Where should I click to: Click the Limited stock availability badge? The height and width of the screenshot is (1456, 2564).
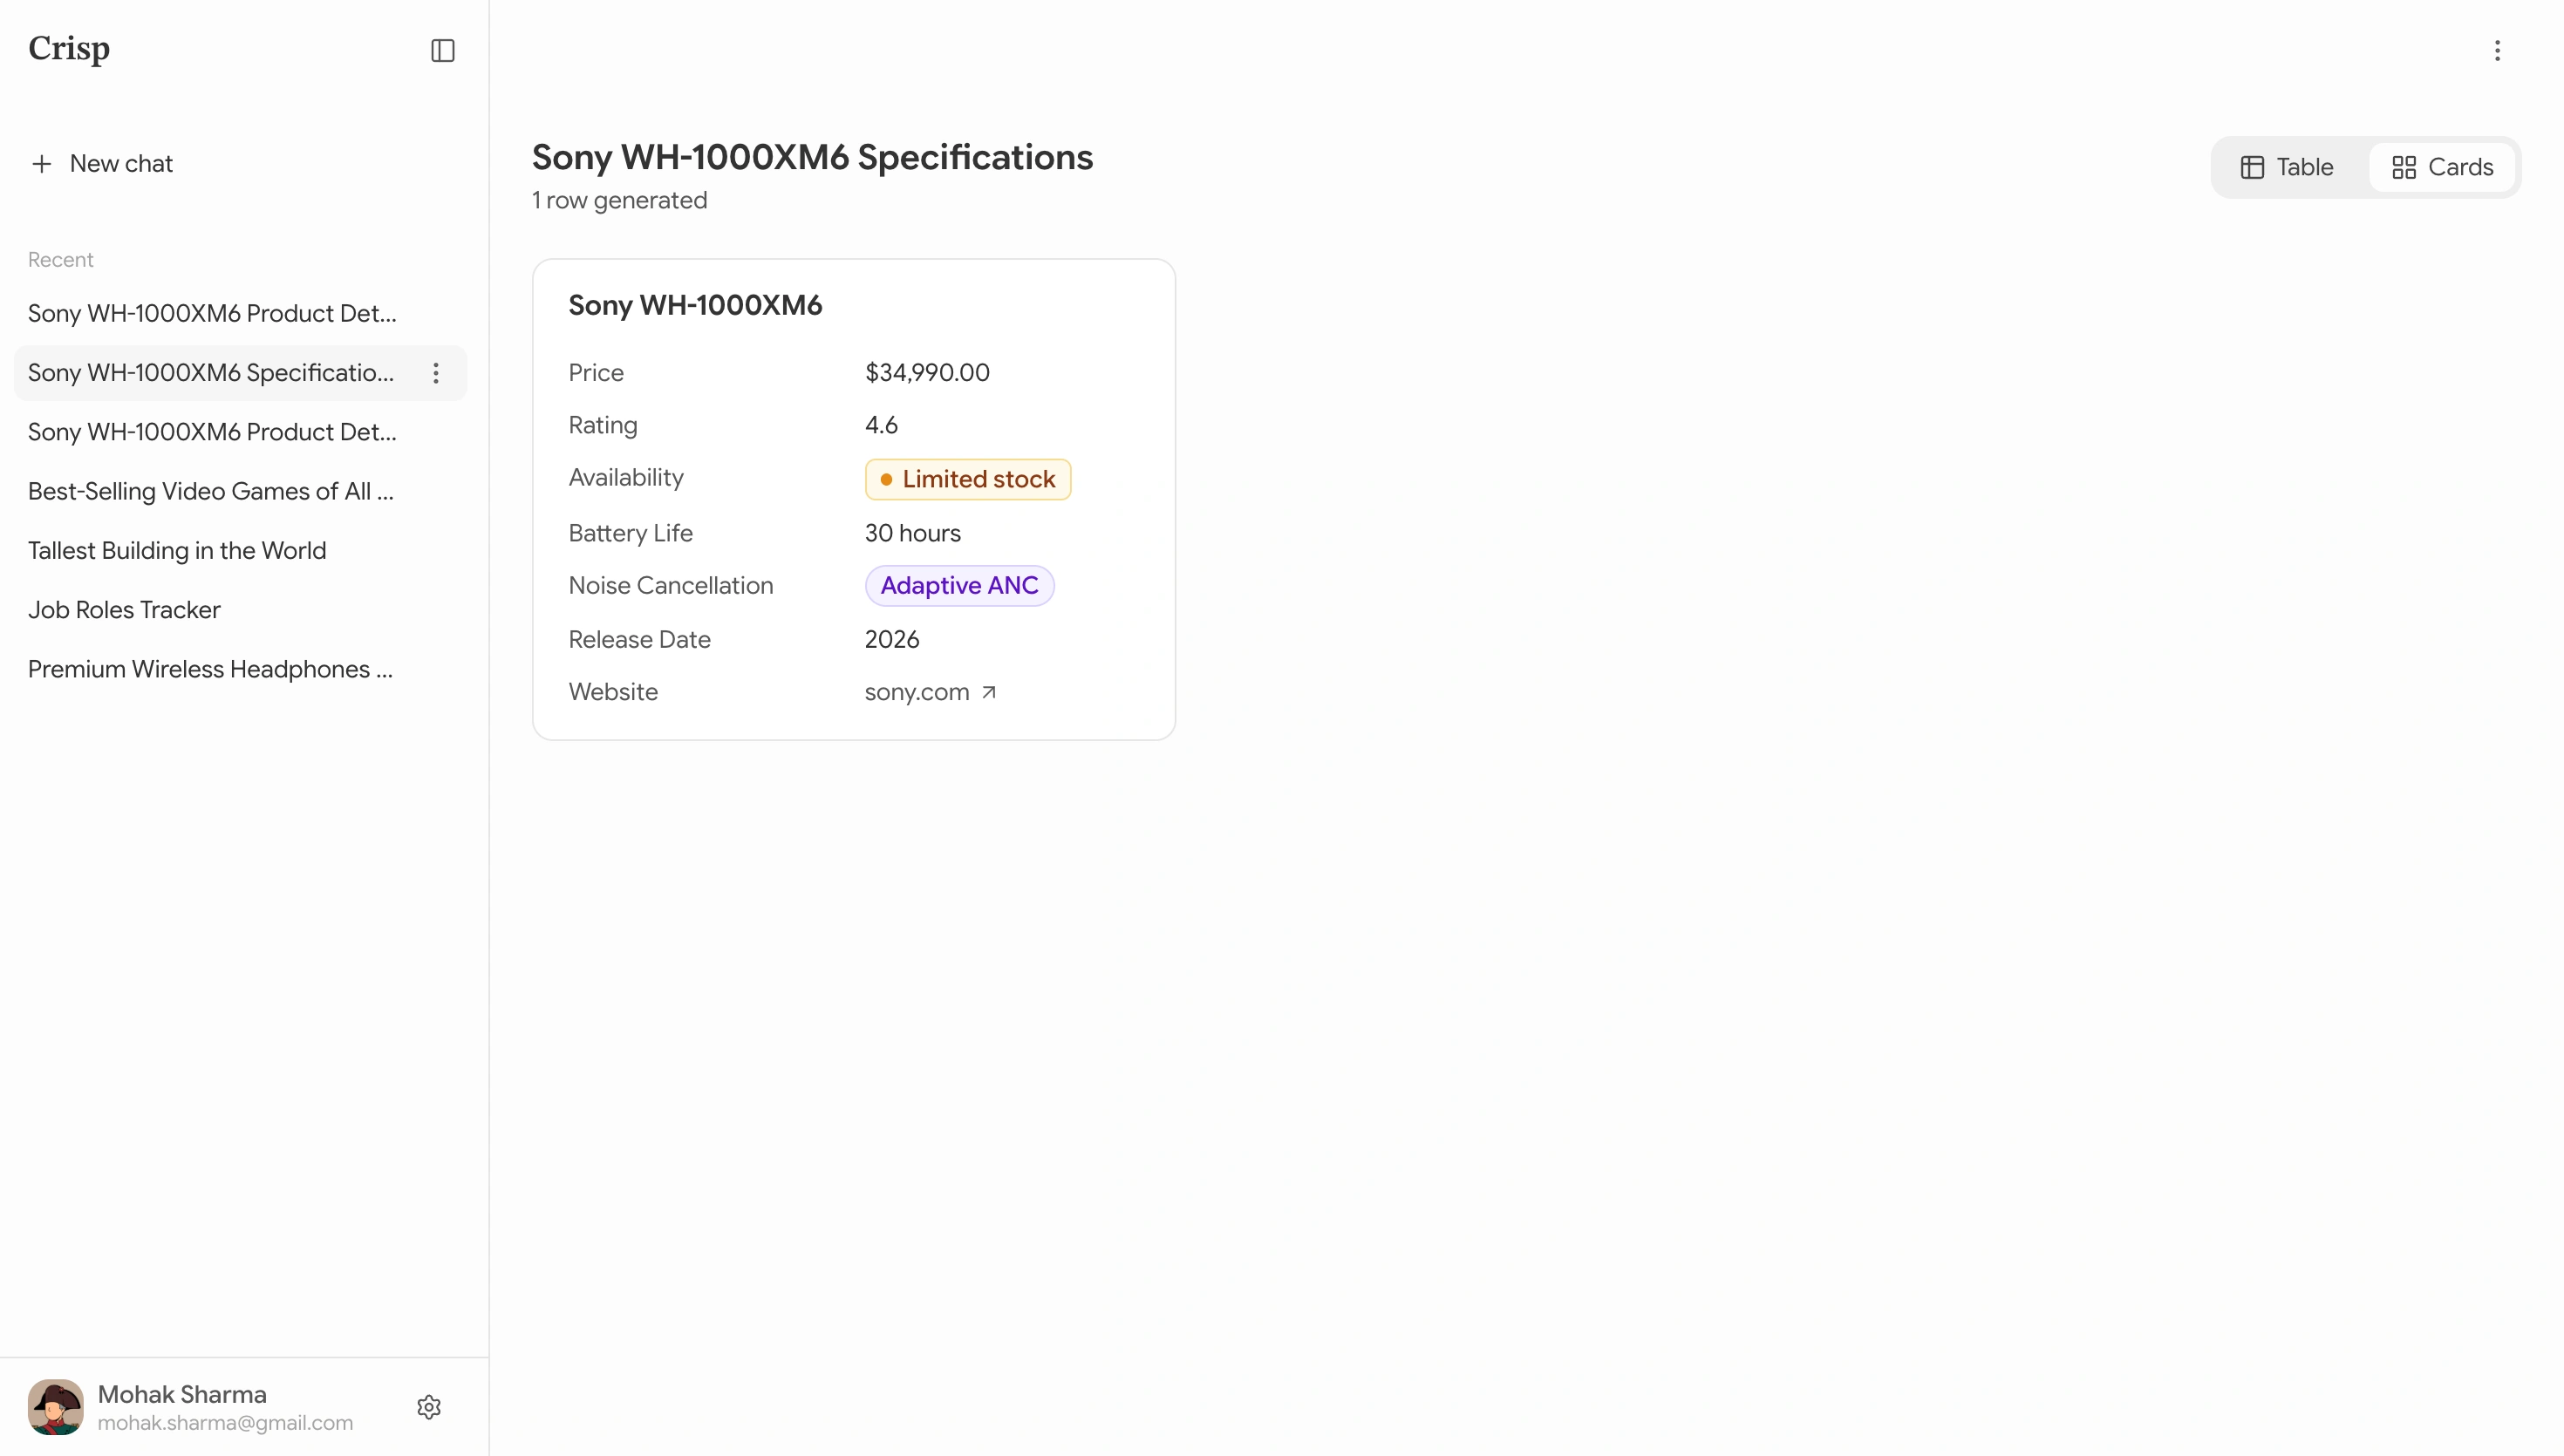[x=967, y=479]
